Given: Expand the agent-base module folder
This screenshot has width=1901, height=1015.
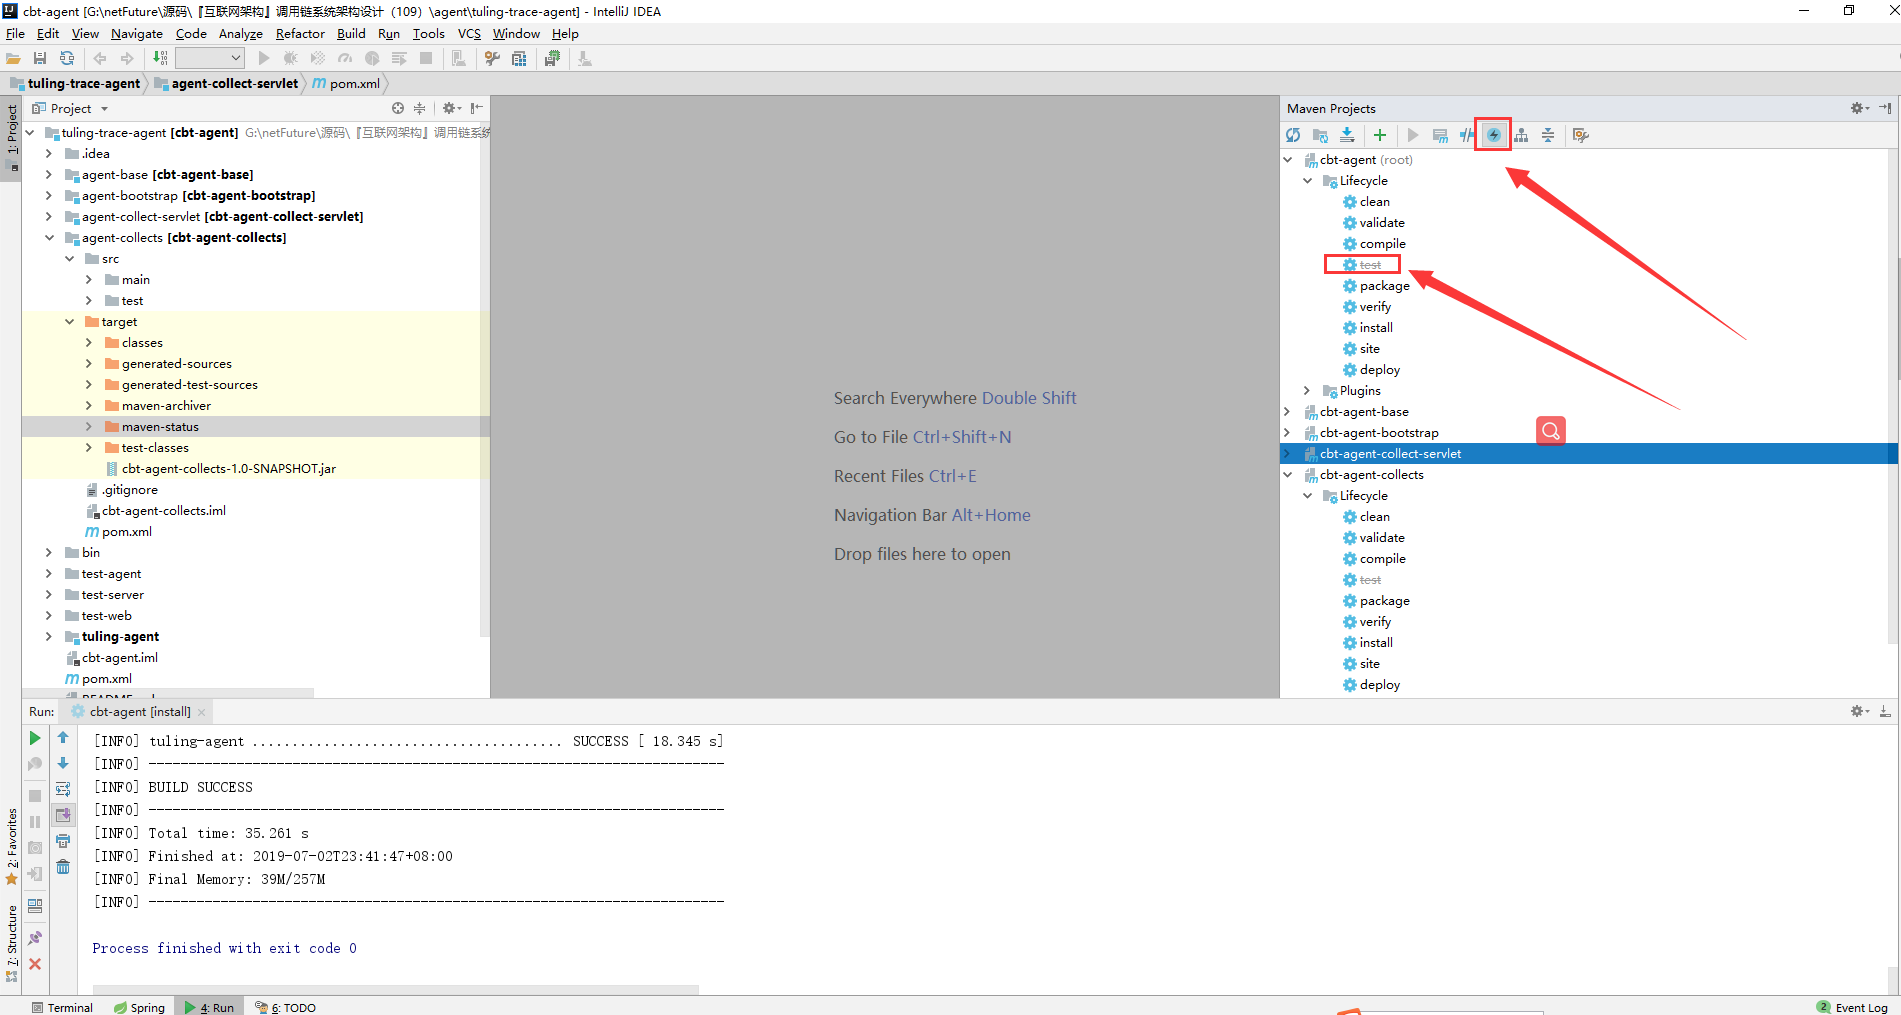Looking at the screenshot, I should pos(49,175).
